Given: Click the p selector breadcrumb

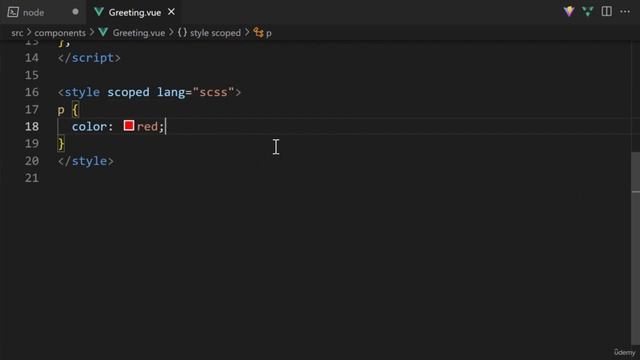Looking at the screenshot, I should tap(269, 33).
